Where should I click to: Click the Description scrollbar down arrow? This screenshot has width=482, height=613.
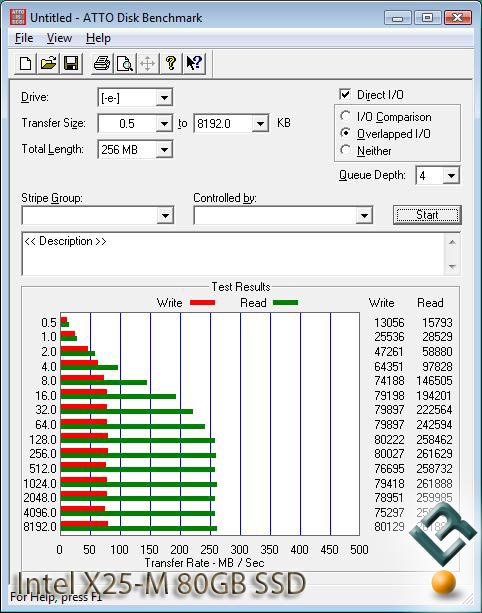coord(452,267)
